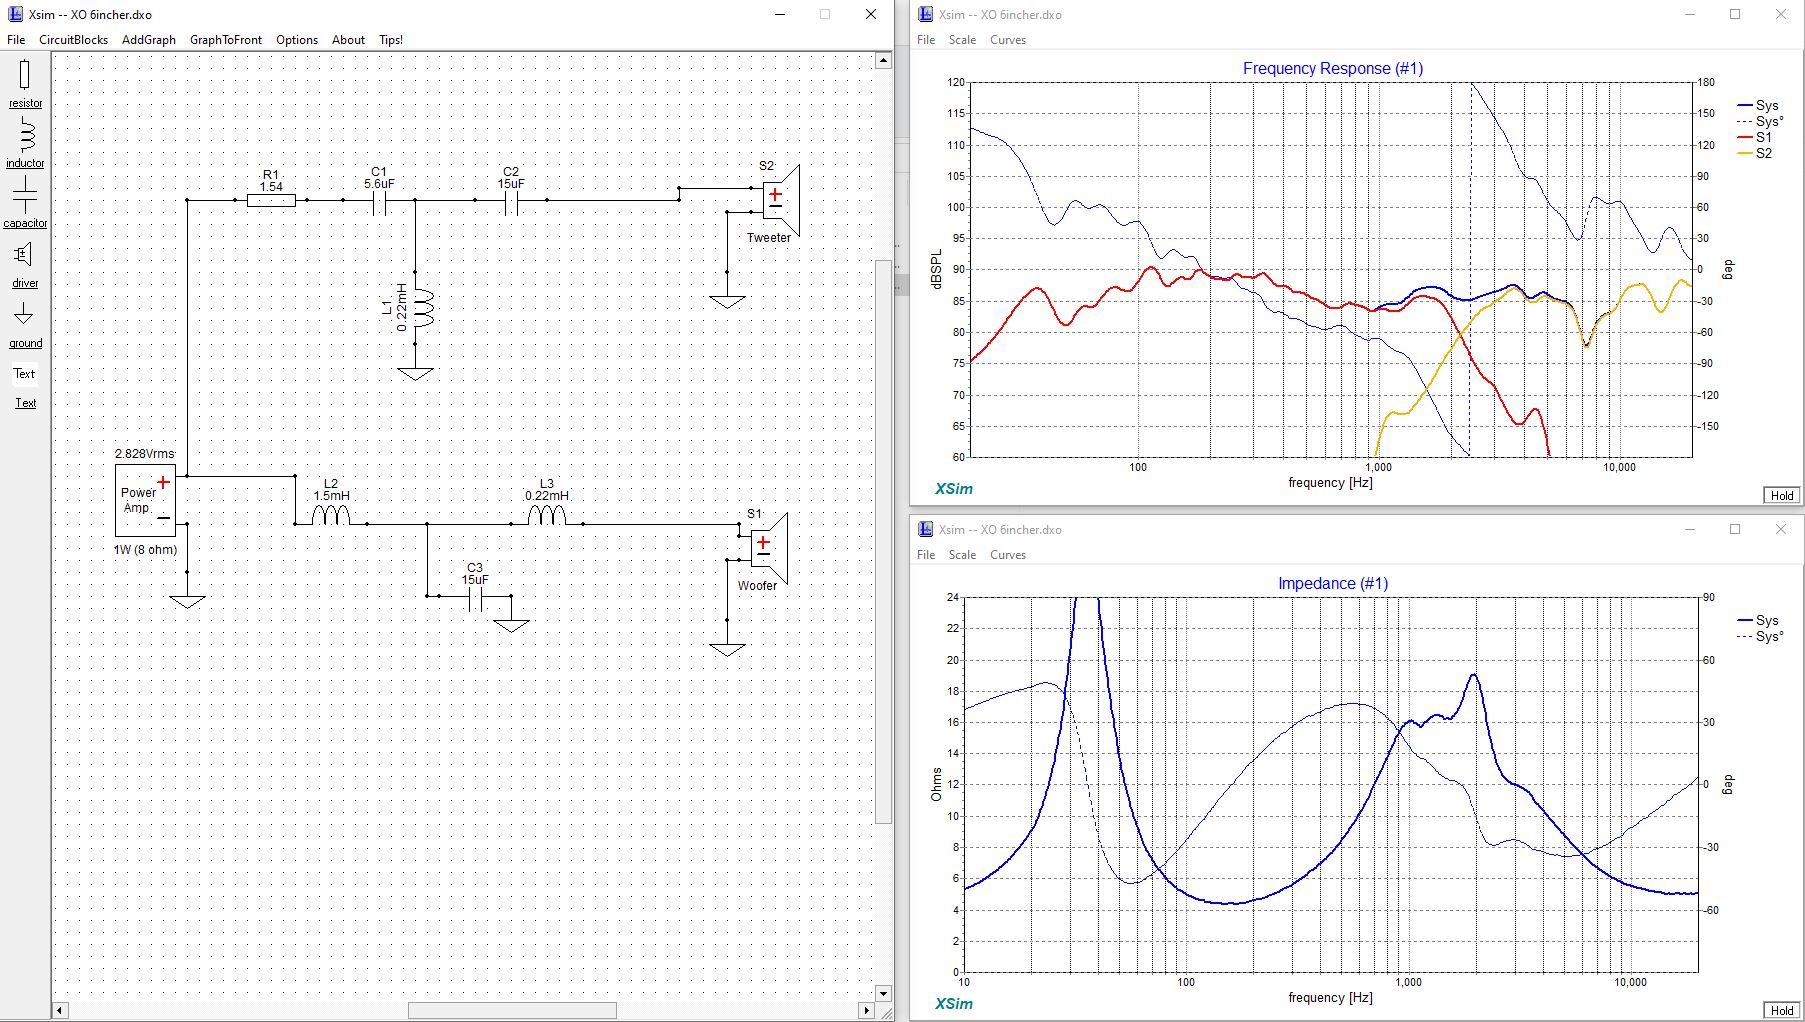1805x1022 pixels.
Task: Open the About menu
Action: pos(348,40)
